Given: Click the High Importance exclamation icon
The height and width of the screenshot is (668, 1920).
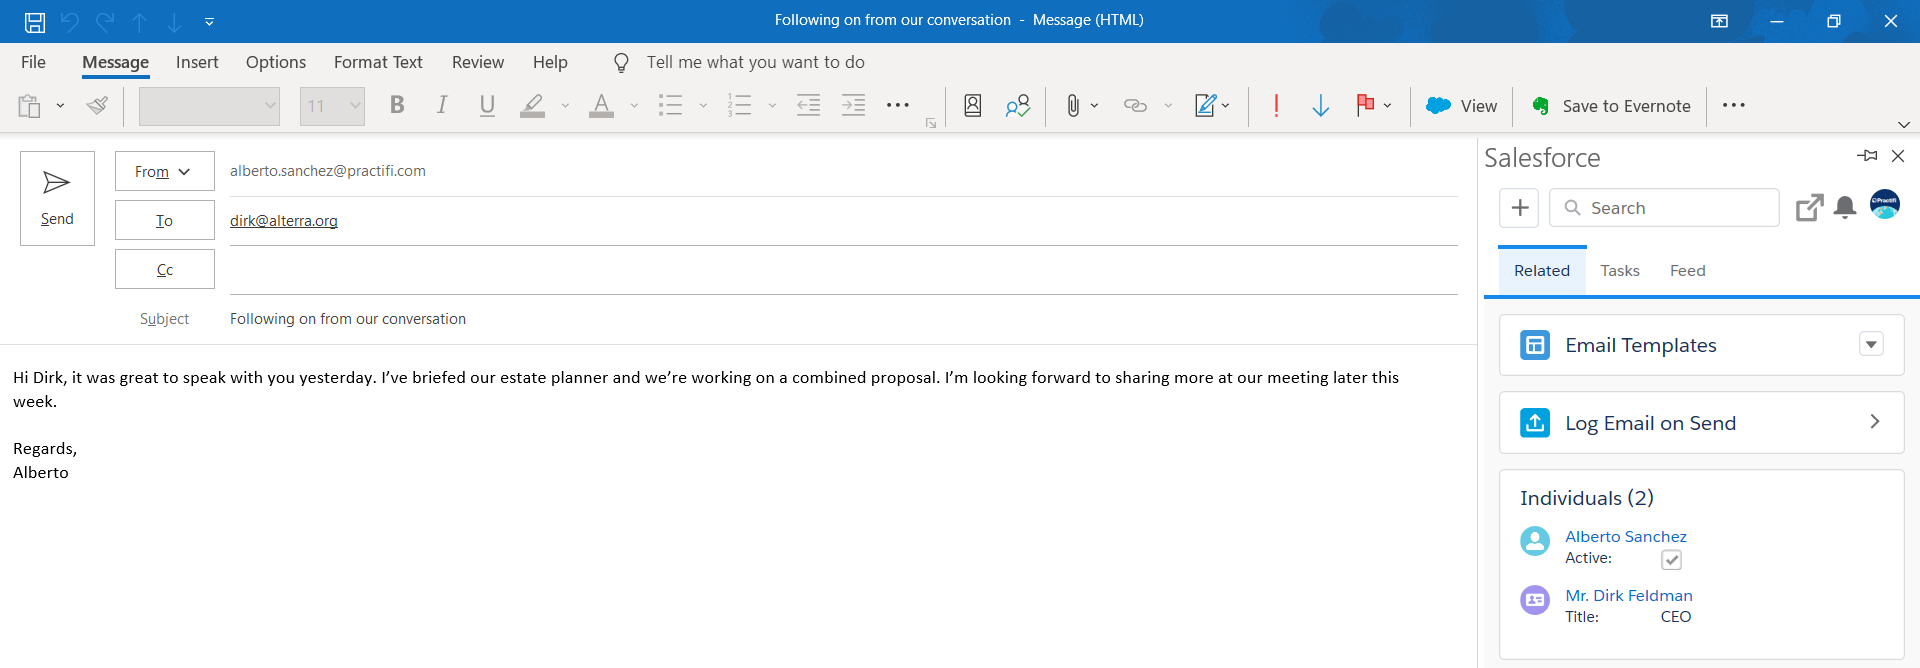Looking at the screenshot, I should (1276, 106).
